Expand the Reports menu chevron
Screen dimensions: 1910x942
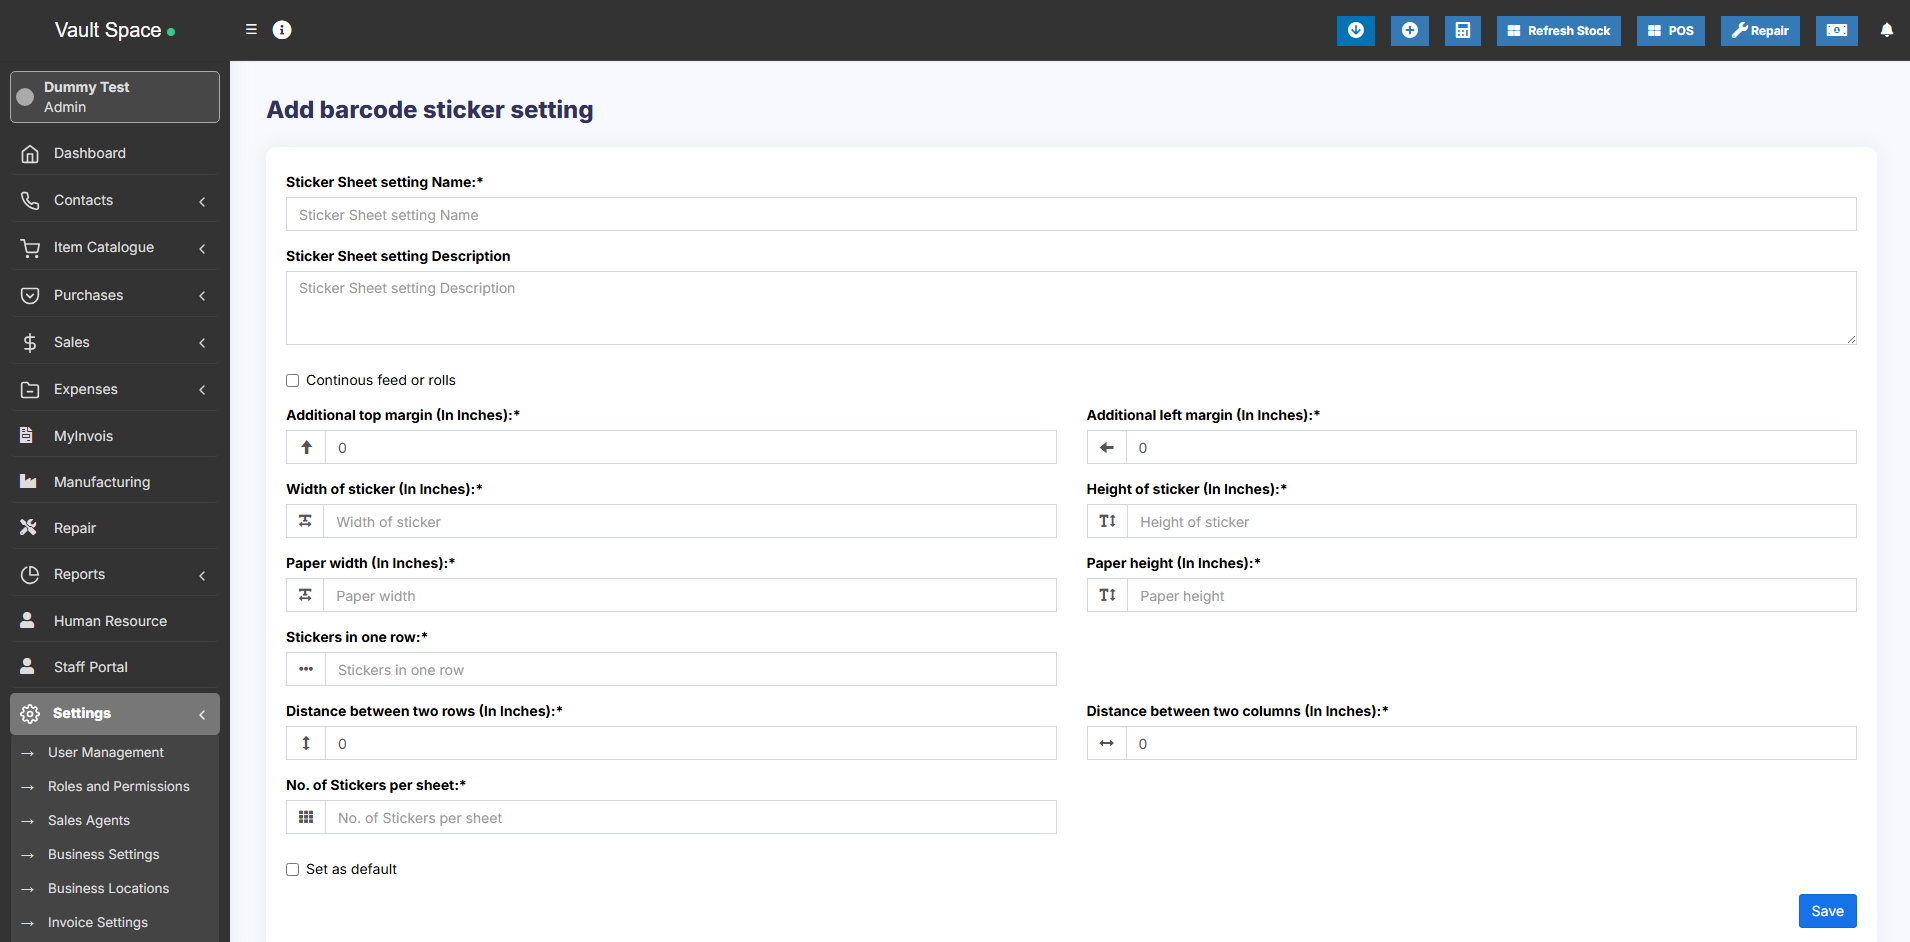[202, 575]
